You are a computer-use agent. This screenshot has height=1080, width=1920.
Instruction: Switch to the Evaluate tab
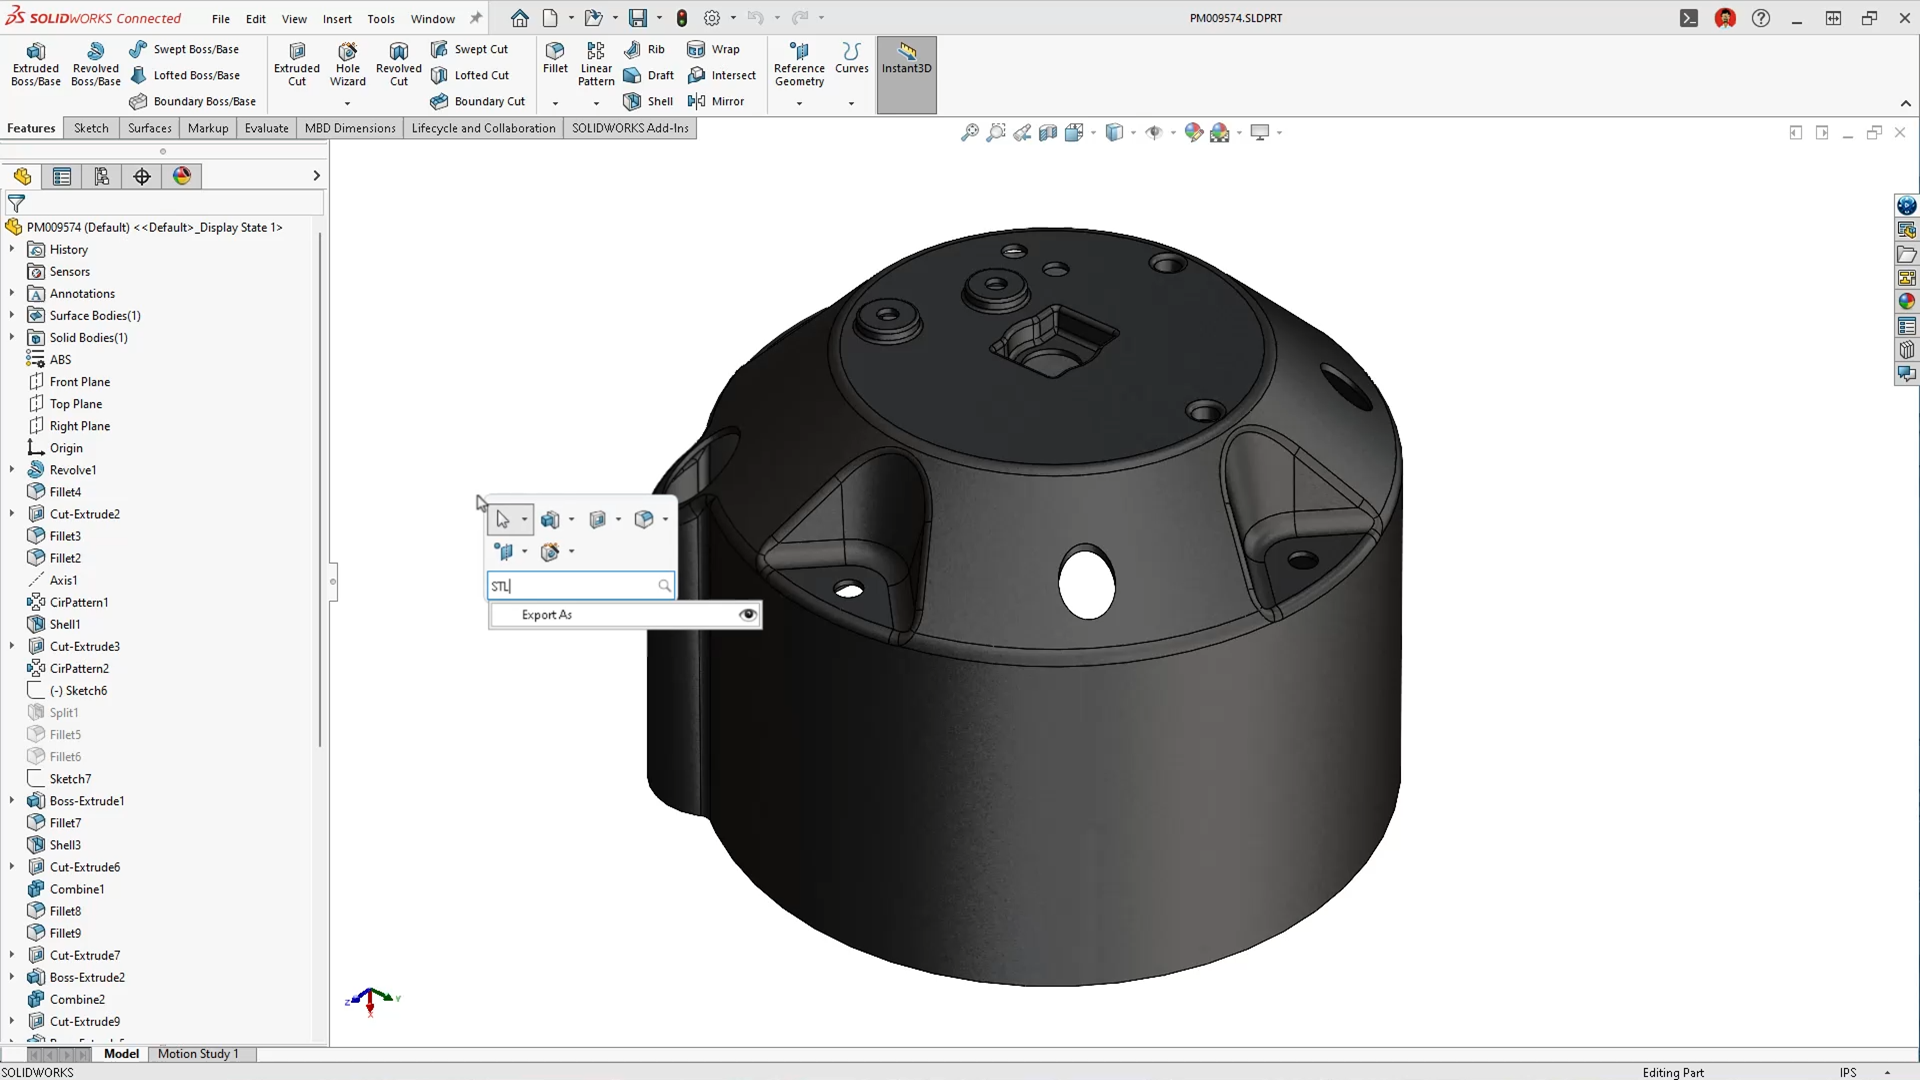(x=266, y=128)
